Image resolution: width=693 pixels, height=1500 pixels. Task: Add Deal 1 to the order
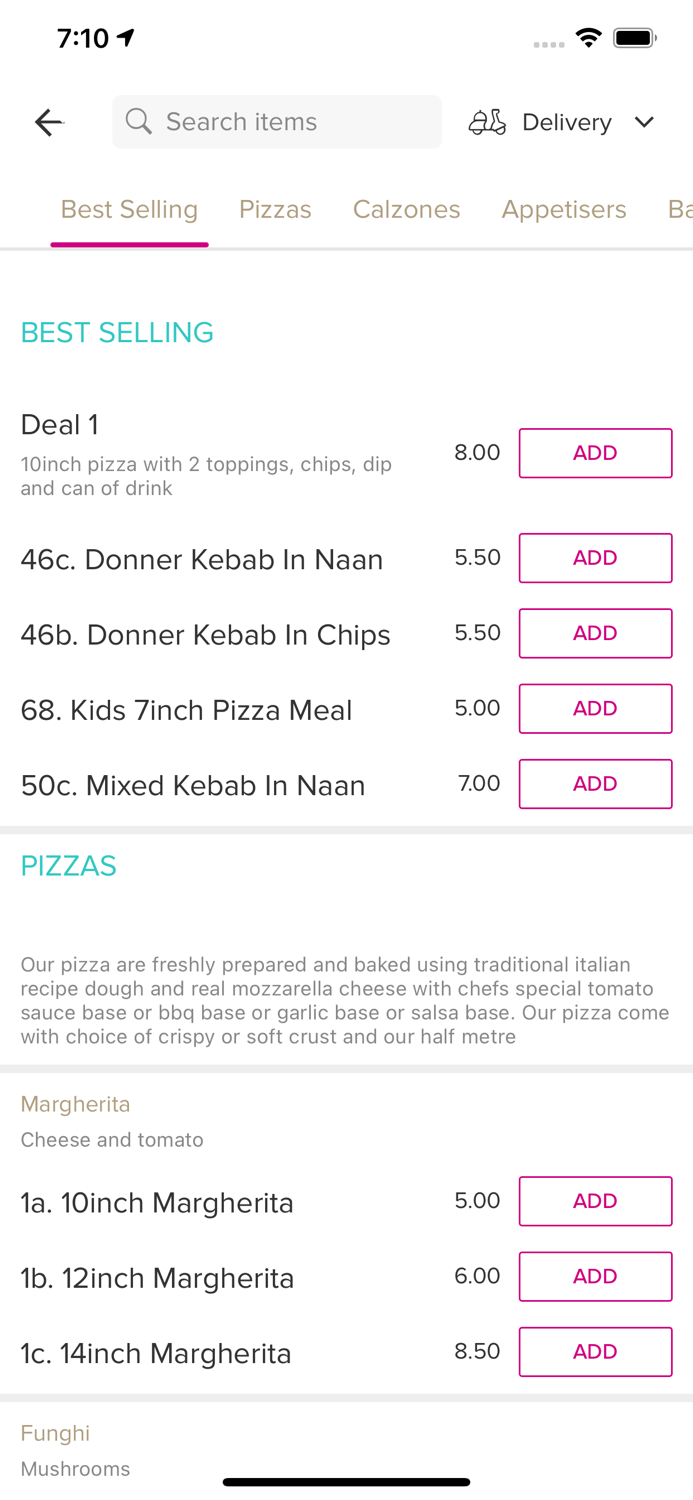595,452
